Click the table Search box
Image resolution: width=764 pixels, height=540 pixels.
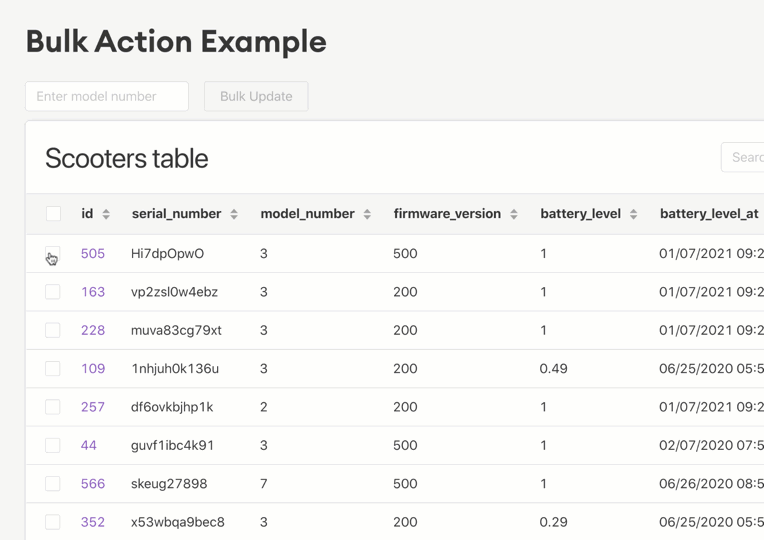(x=745, y=157)
